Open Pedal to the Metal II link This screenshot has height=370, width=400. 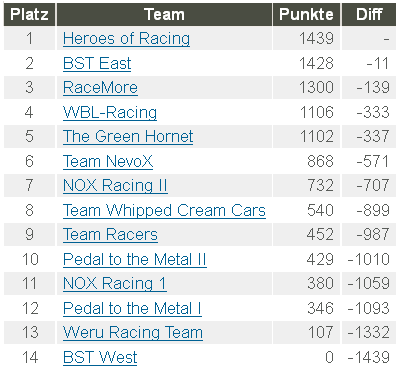135,259
